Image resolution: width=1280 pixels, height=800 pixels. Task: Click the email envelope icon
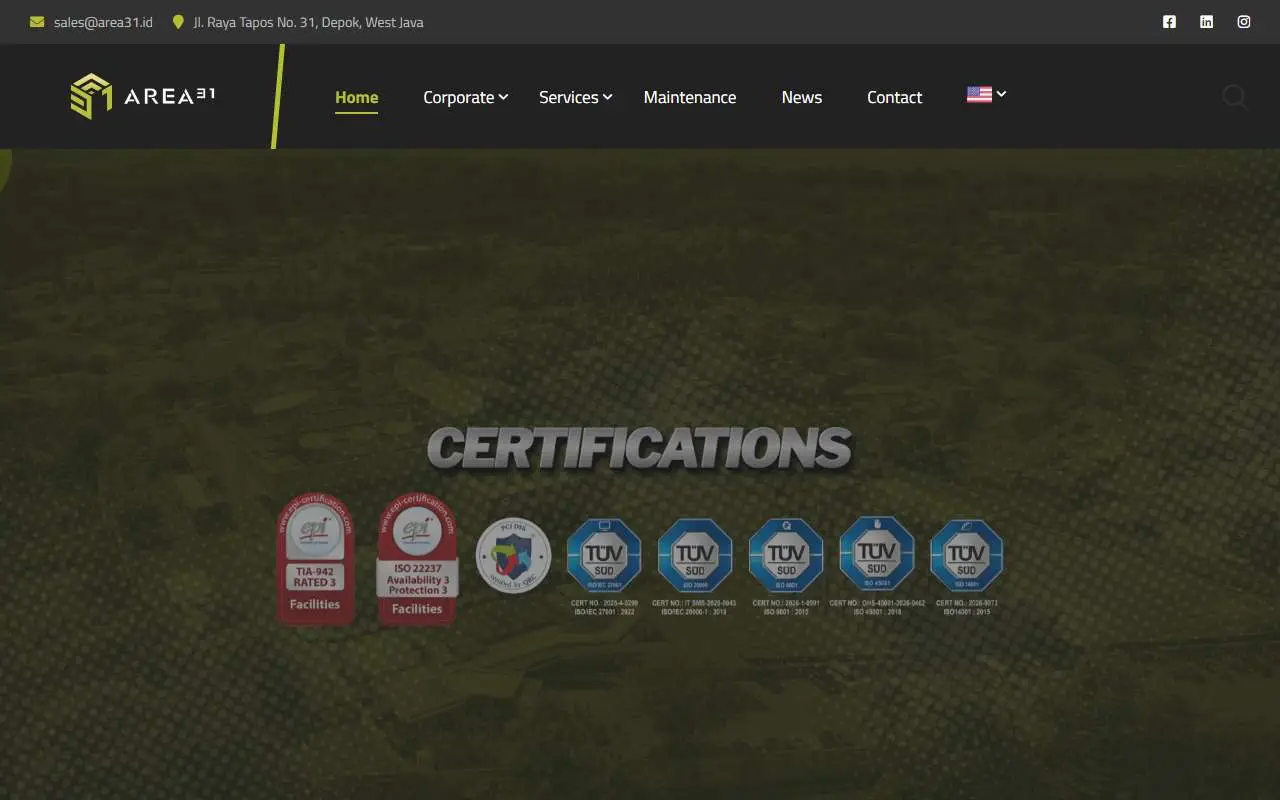pos(37,22)
